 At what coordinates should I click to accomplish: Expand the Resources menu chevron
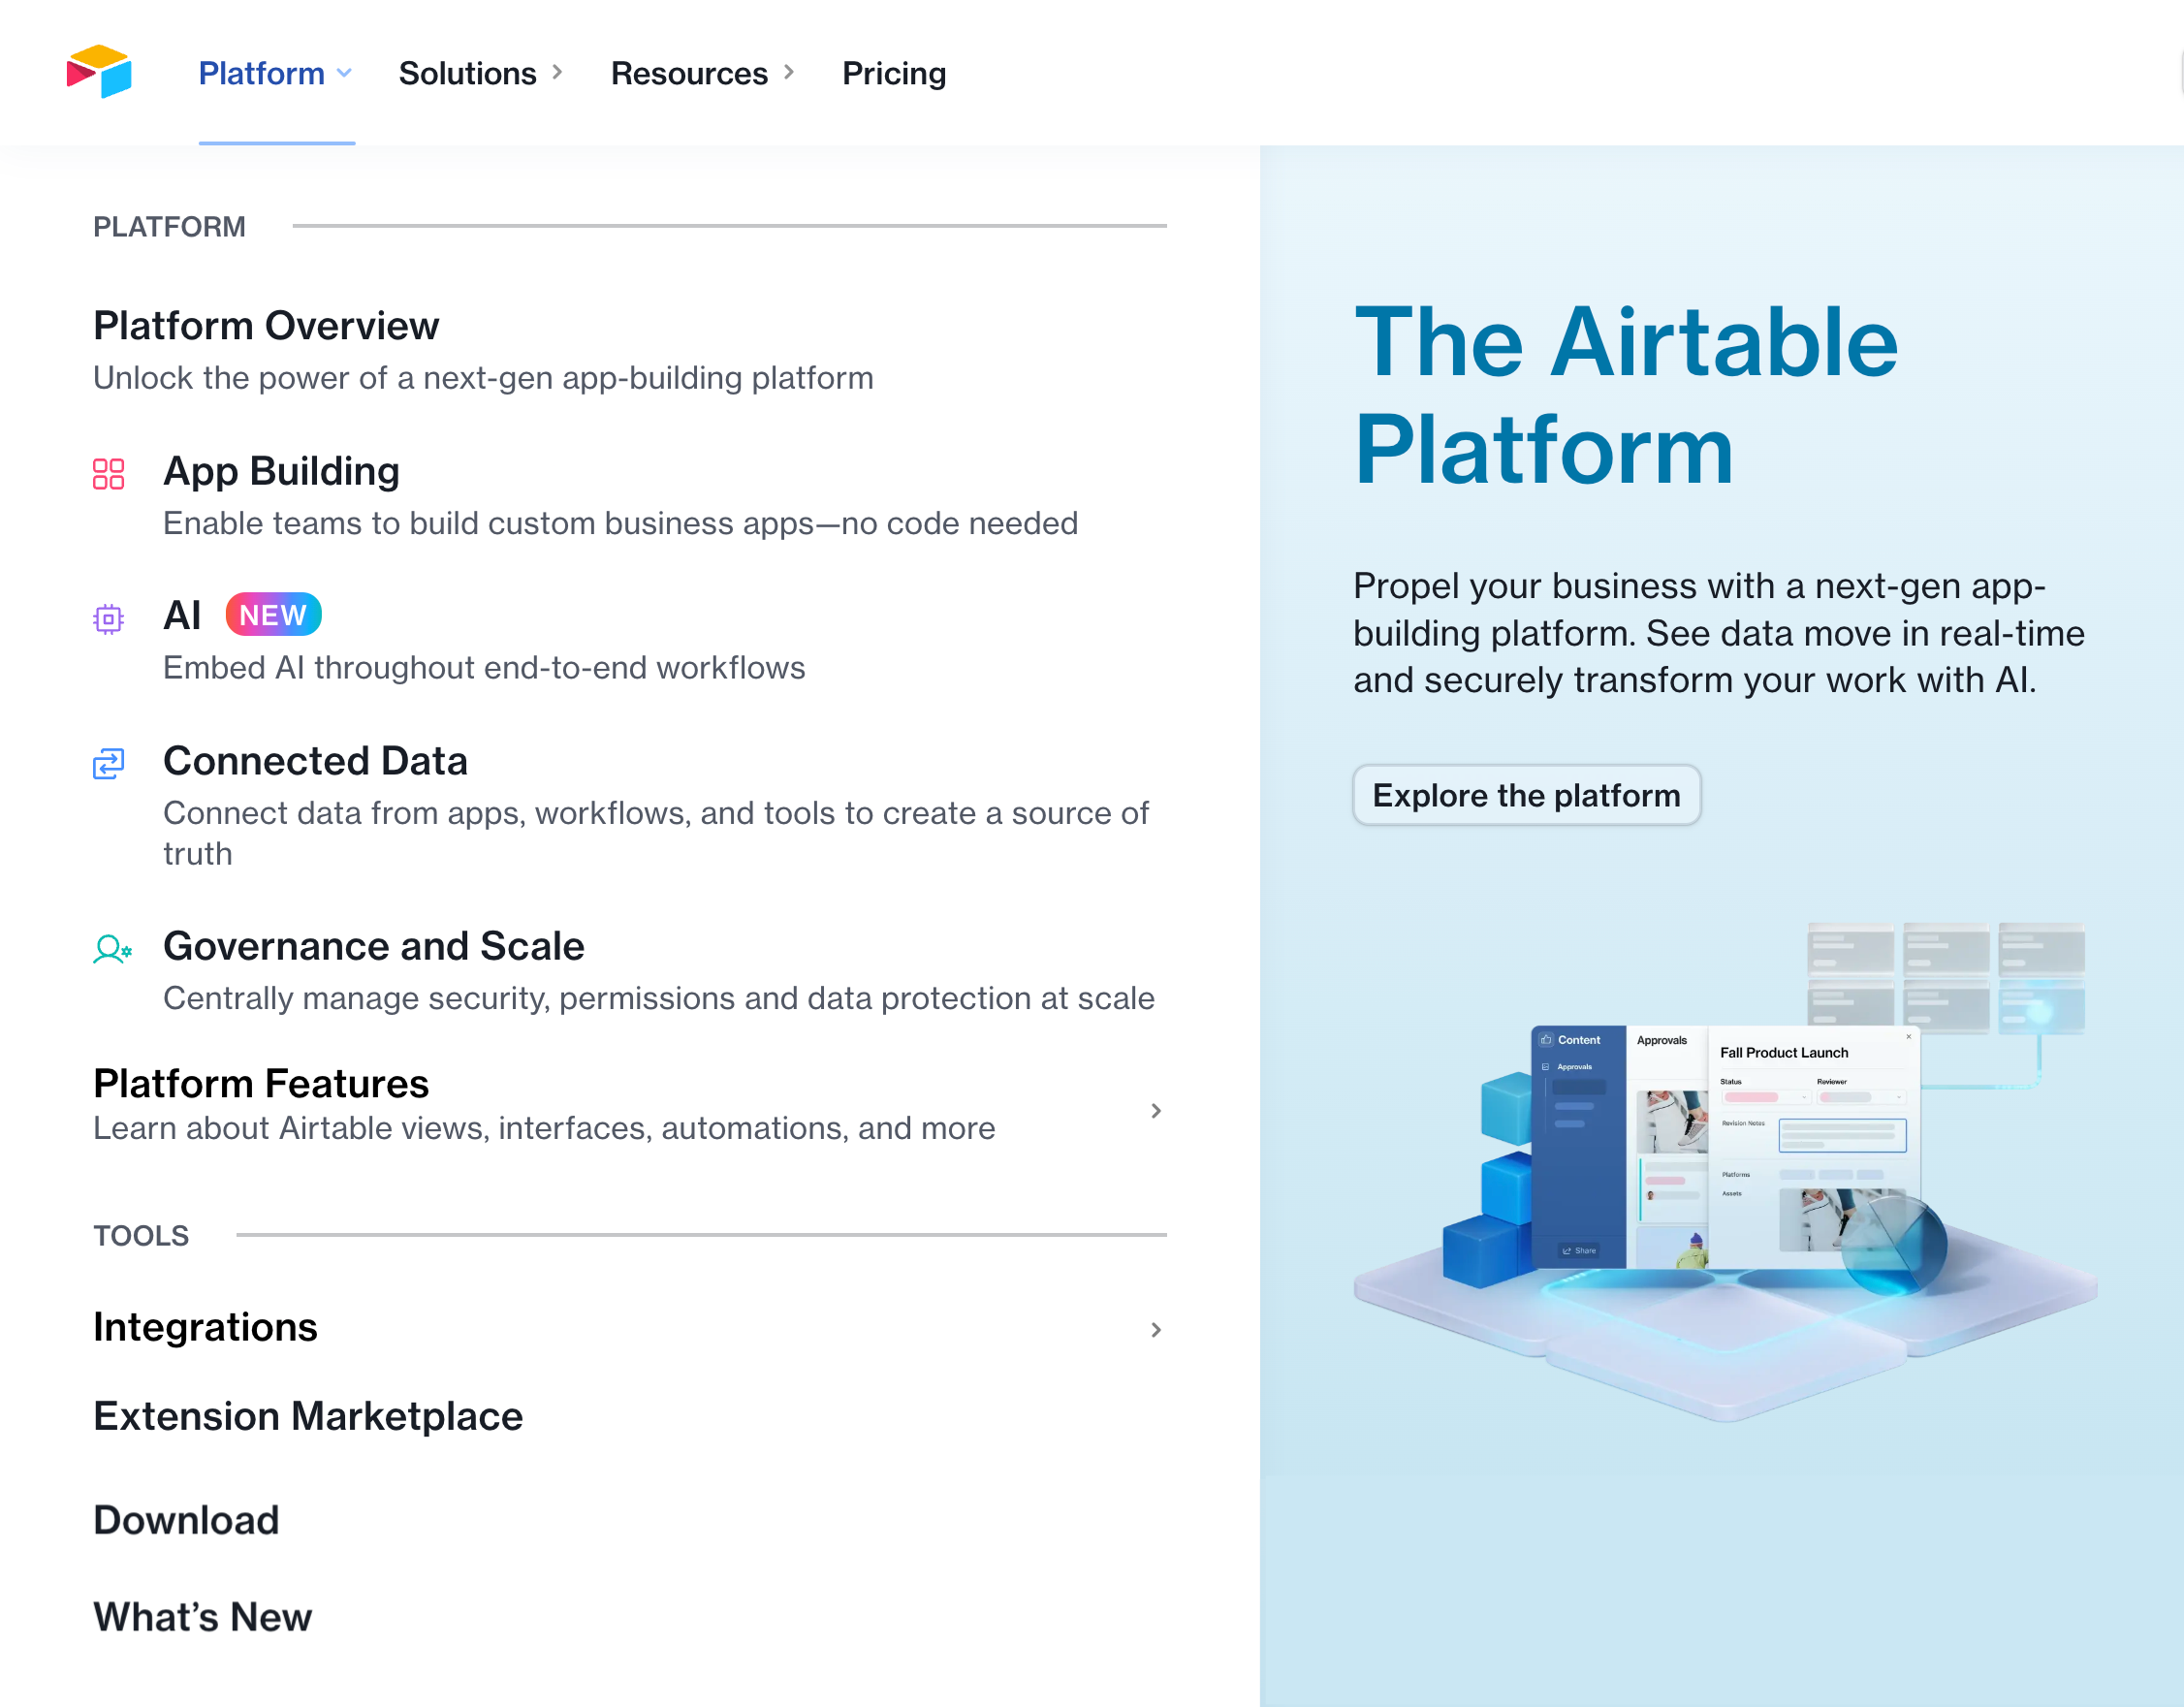point(789,72)
